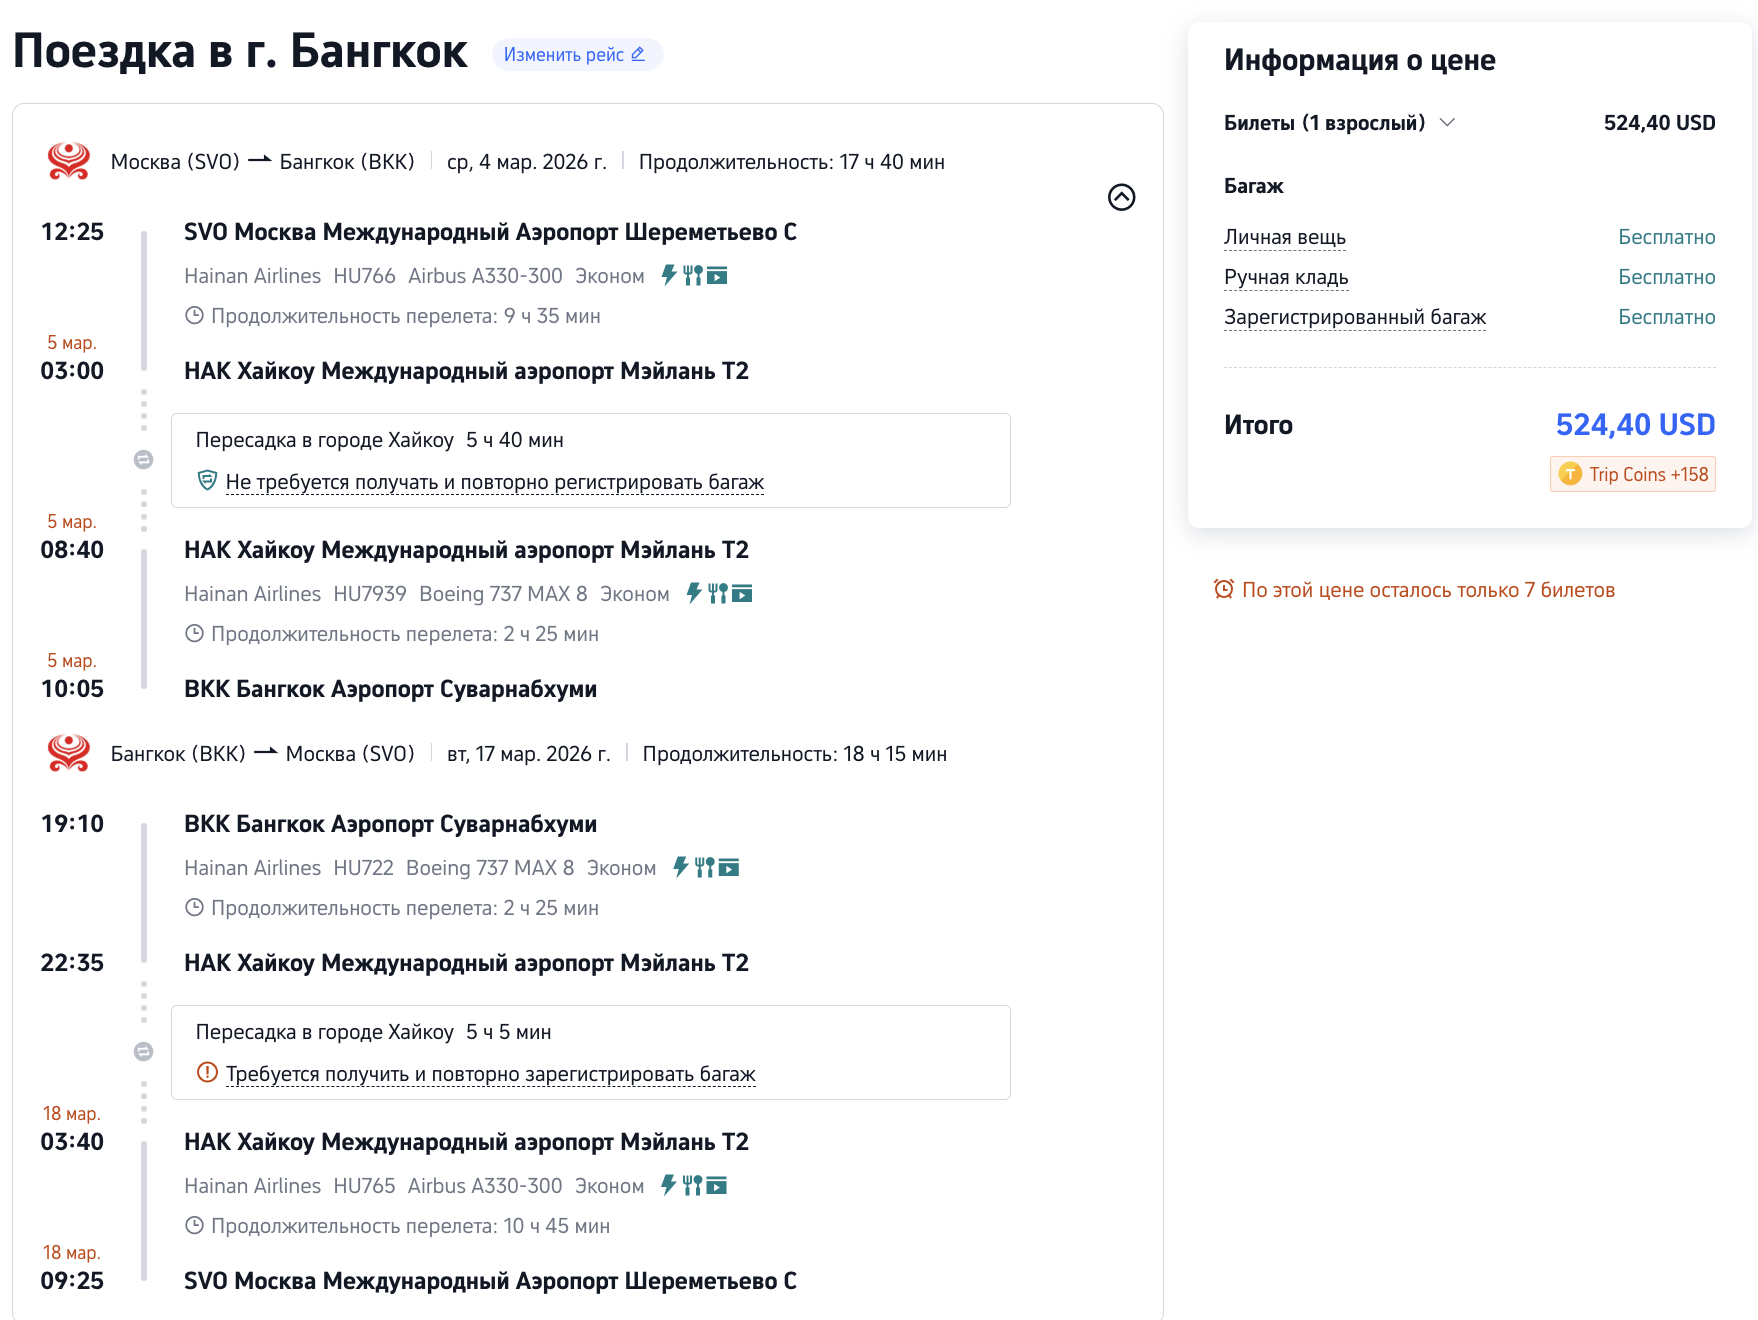Click 'Не требуется получать' baggage notice link
The height and width of the screenshot is (1320, 1758).
[x=494, y=482]
